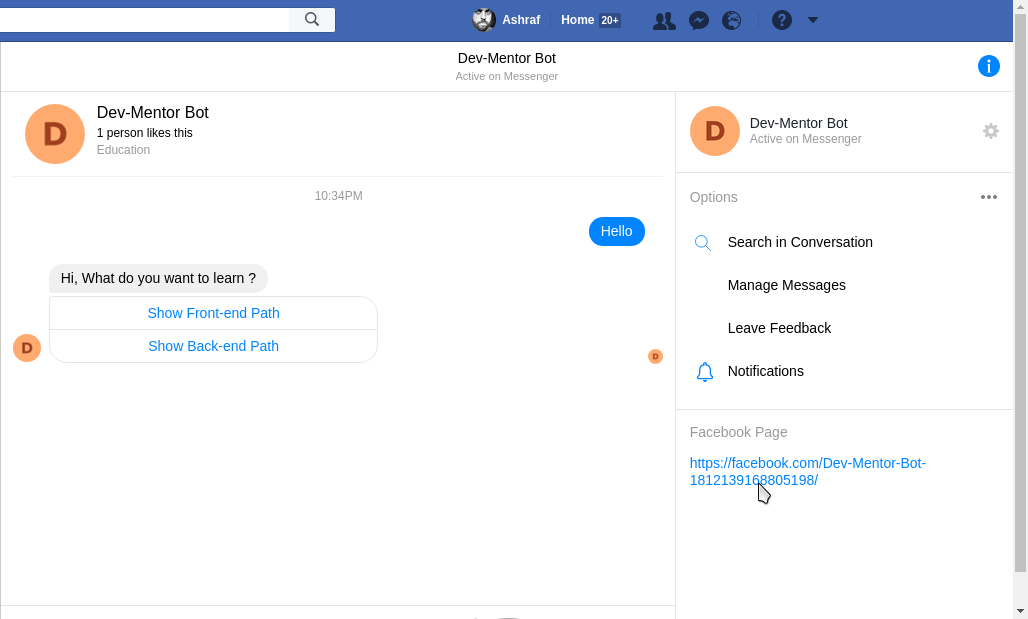The image size is (1028, 619).
Task: Expand the account dropdown arrow
Action: click(x=813, y=20)
